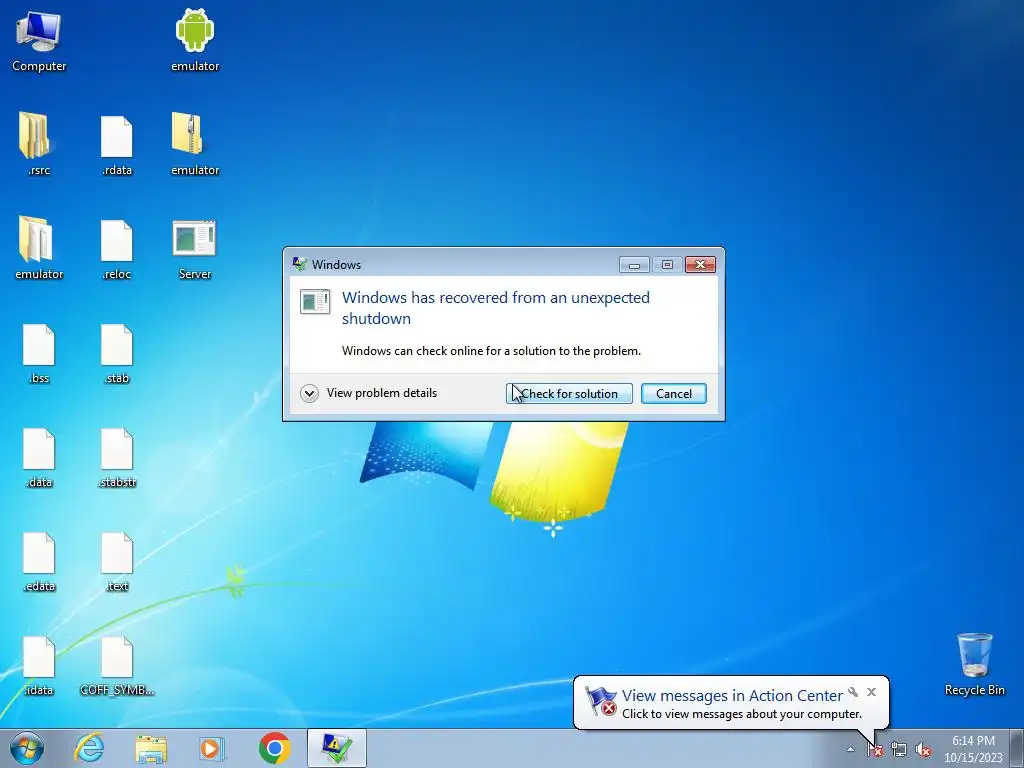This screenshot has height=768, width=1024.
Task: Open the muted volume tray icon
Action: 923,750
